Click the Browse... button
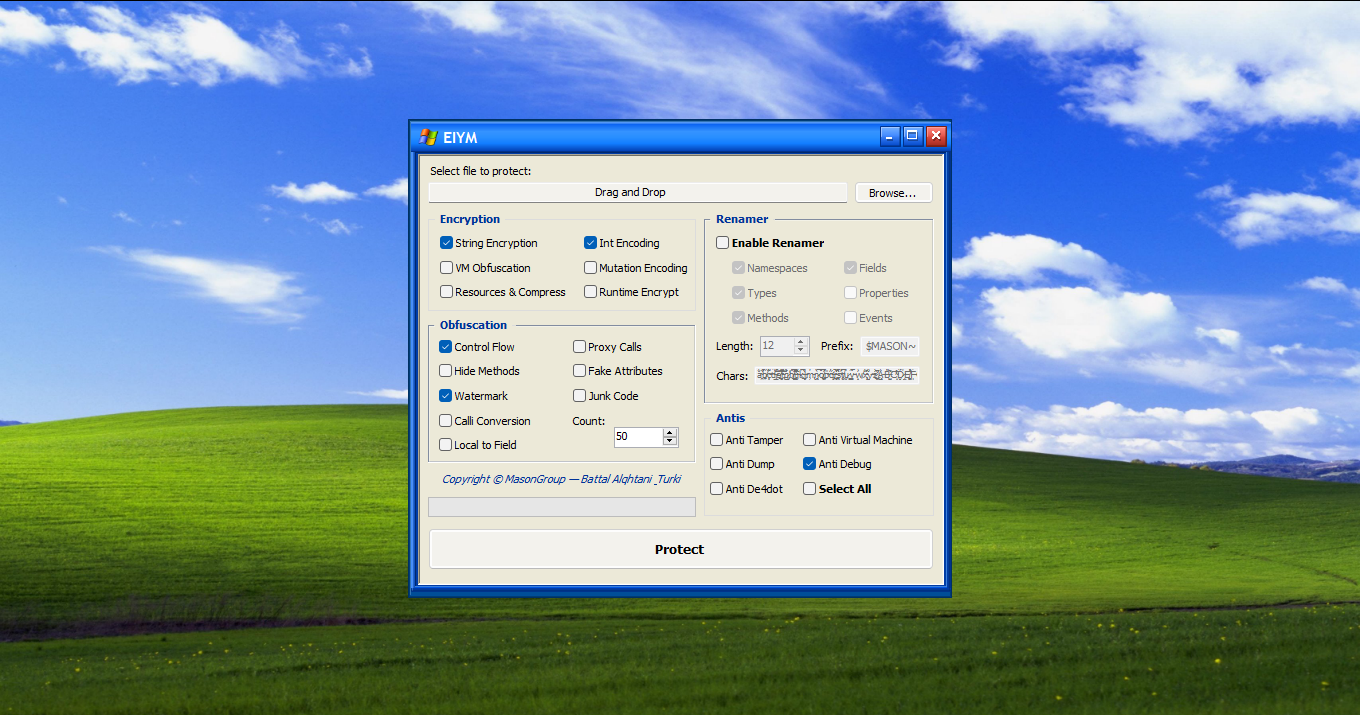Viewport: 1360px width, 715px height. (893, 193)
